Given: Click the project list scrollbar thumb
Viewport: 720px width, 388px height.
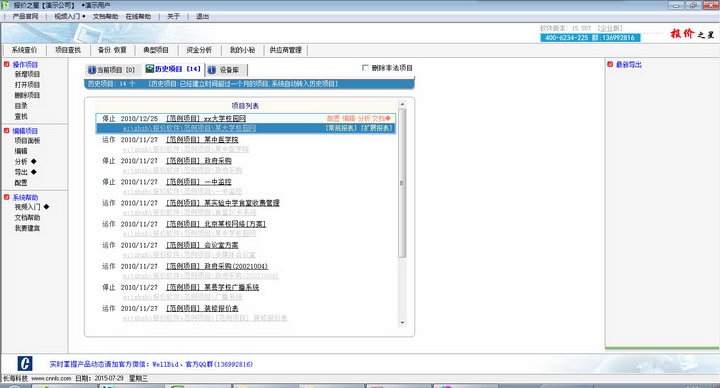Looking at the screenshot, I should tap(402, 183).
